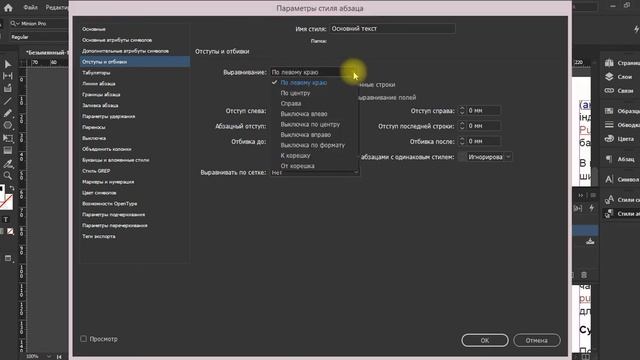640x360 pixels.
Task: Toggle the Просмотр preview checkbox
Action: pyautogui.click(x=84, y=339)
